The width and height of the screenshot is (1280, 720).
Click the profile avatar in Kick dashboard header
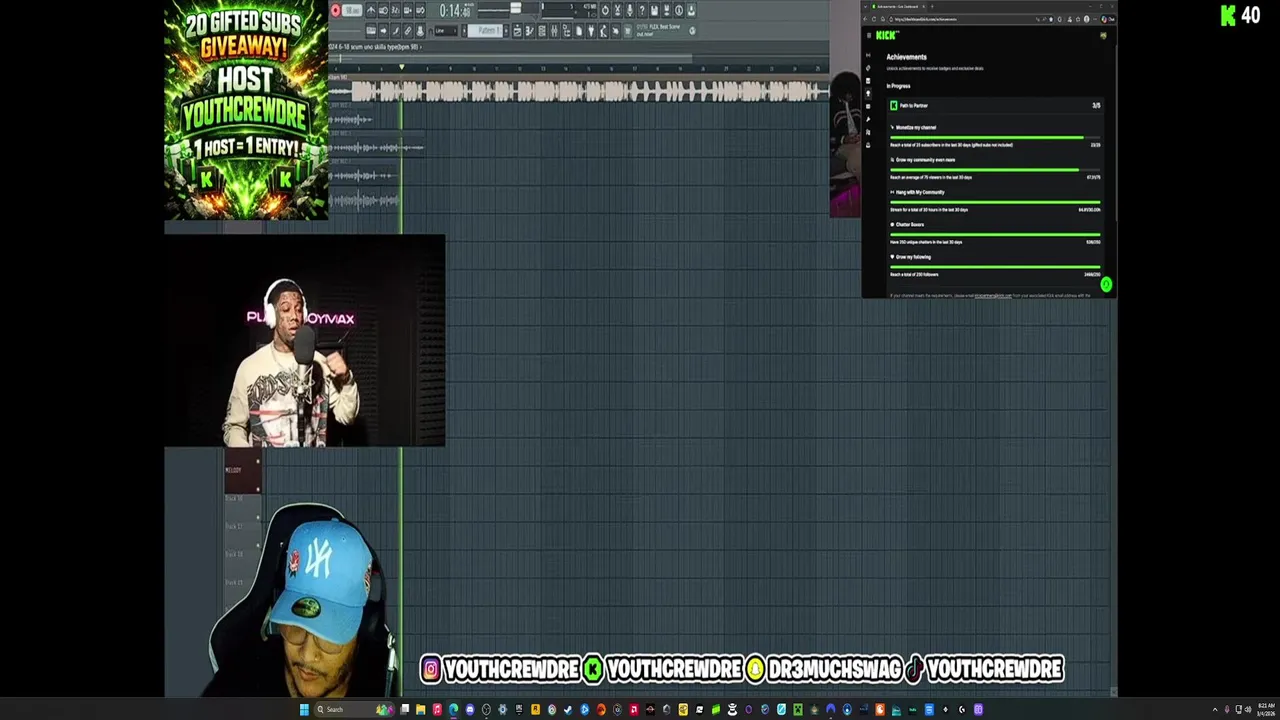coord(1103,36)
